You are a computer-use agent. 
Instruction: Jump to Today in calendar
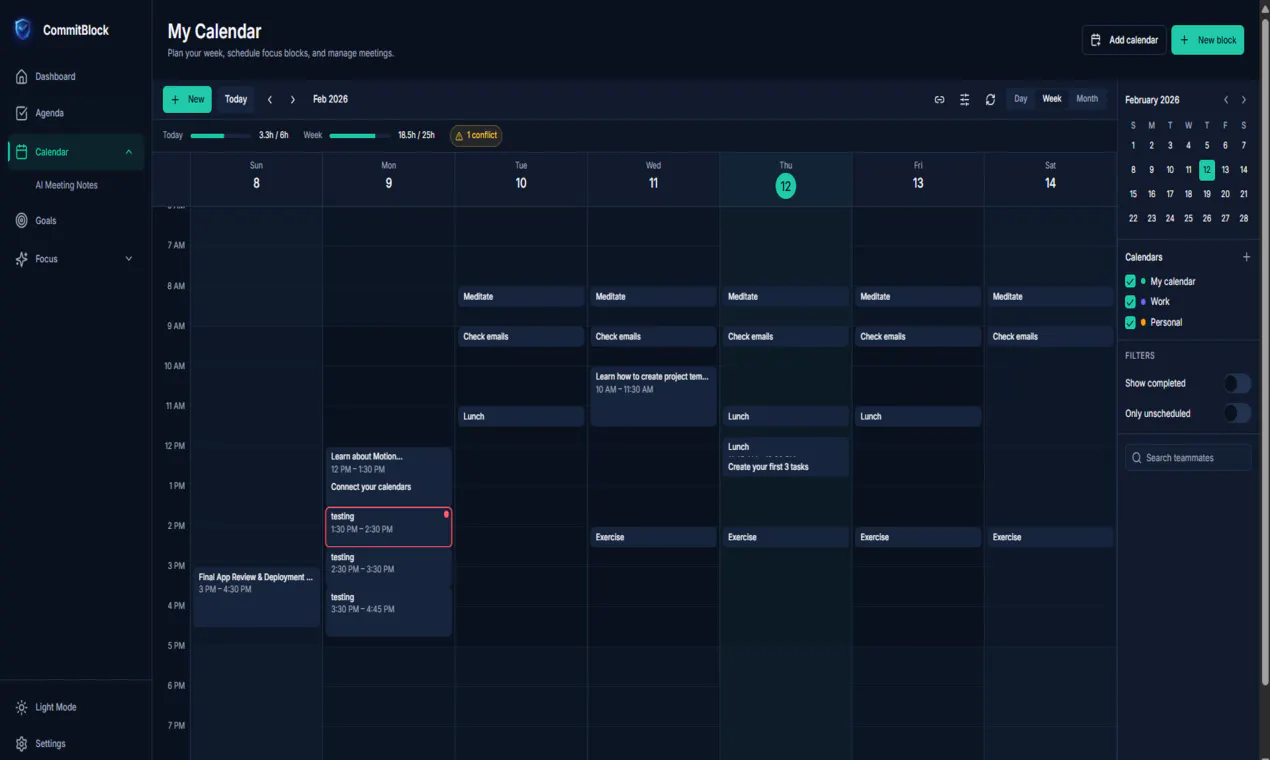pos(236,99)
